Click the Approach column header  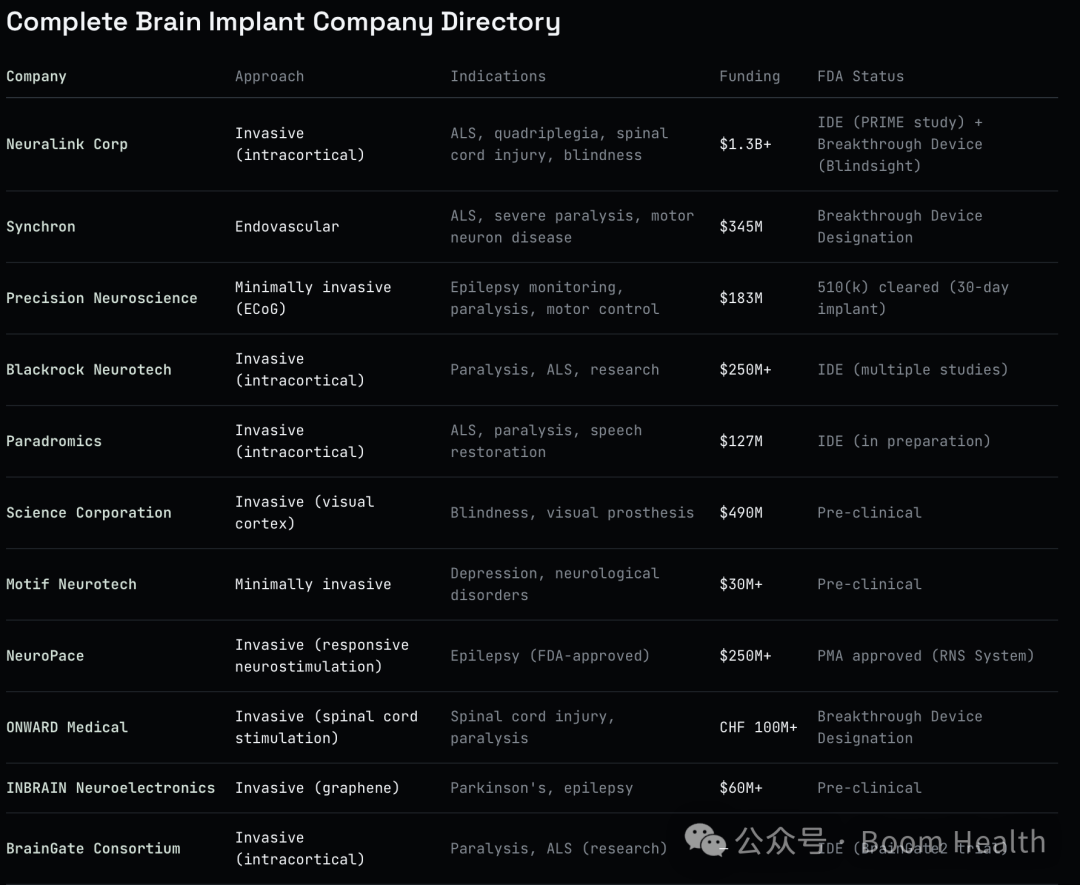coord(269,76)
